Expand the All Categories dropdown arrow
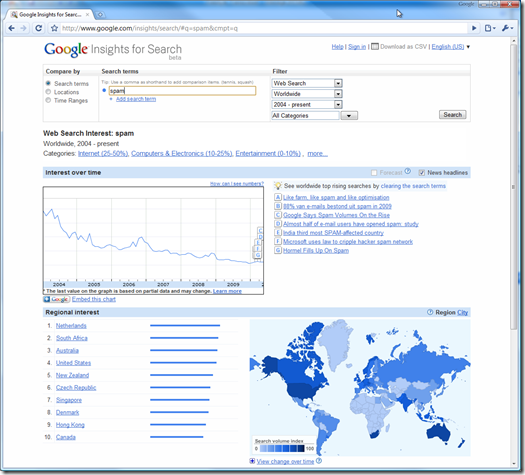This screenshot has width=525, height=475. point(349,115)
